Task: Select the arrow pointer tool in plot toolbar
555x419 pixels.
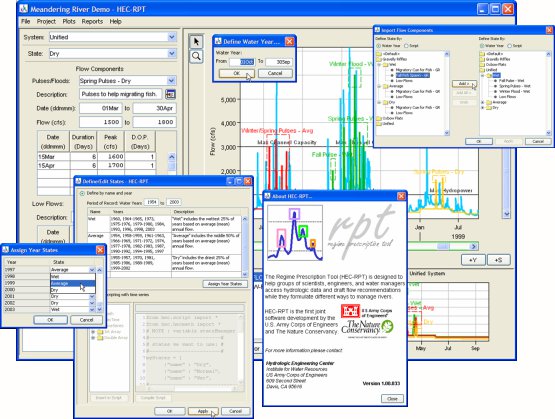Action: (196, 42)
